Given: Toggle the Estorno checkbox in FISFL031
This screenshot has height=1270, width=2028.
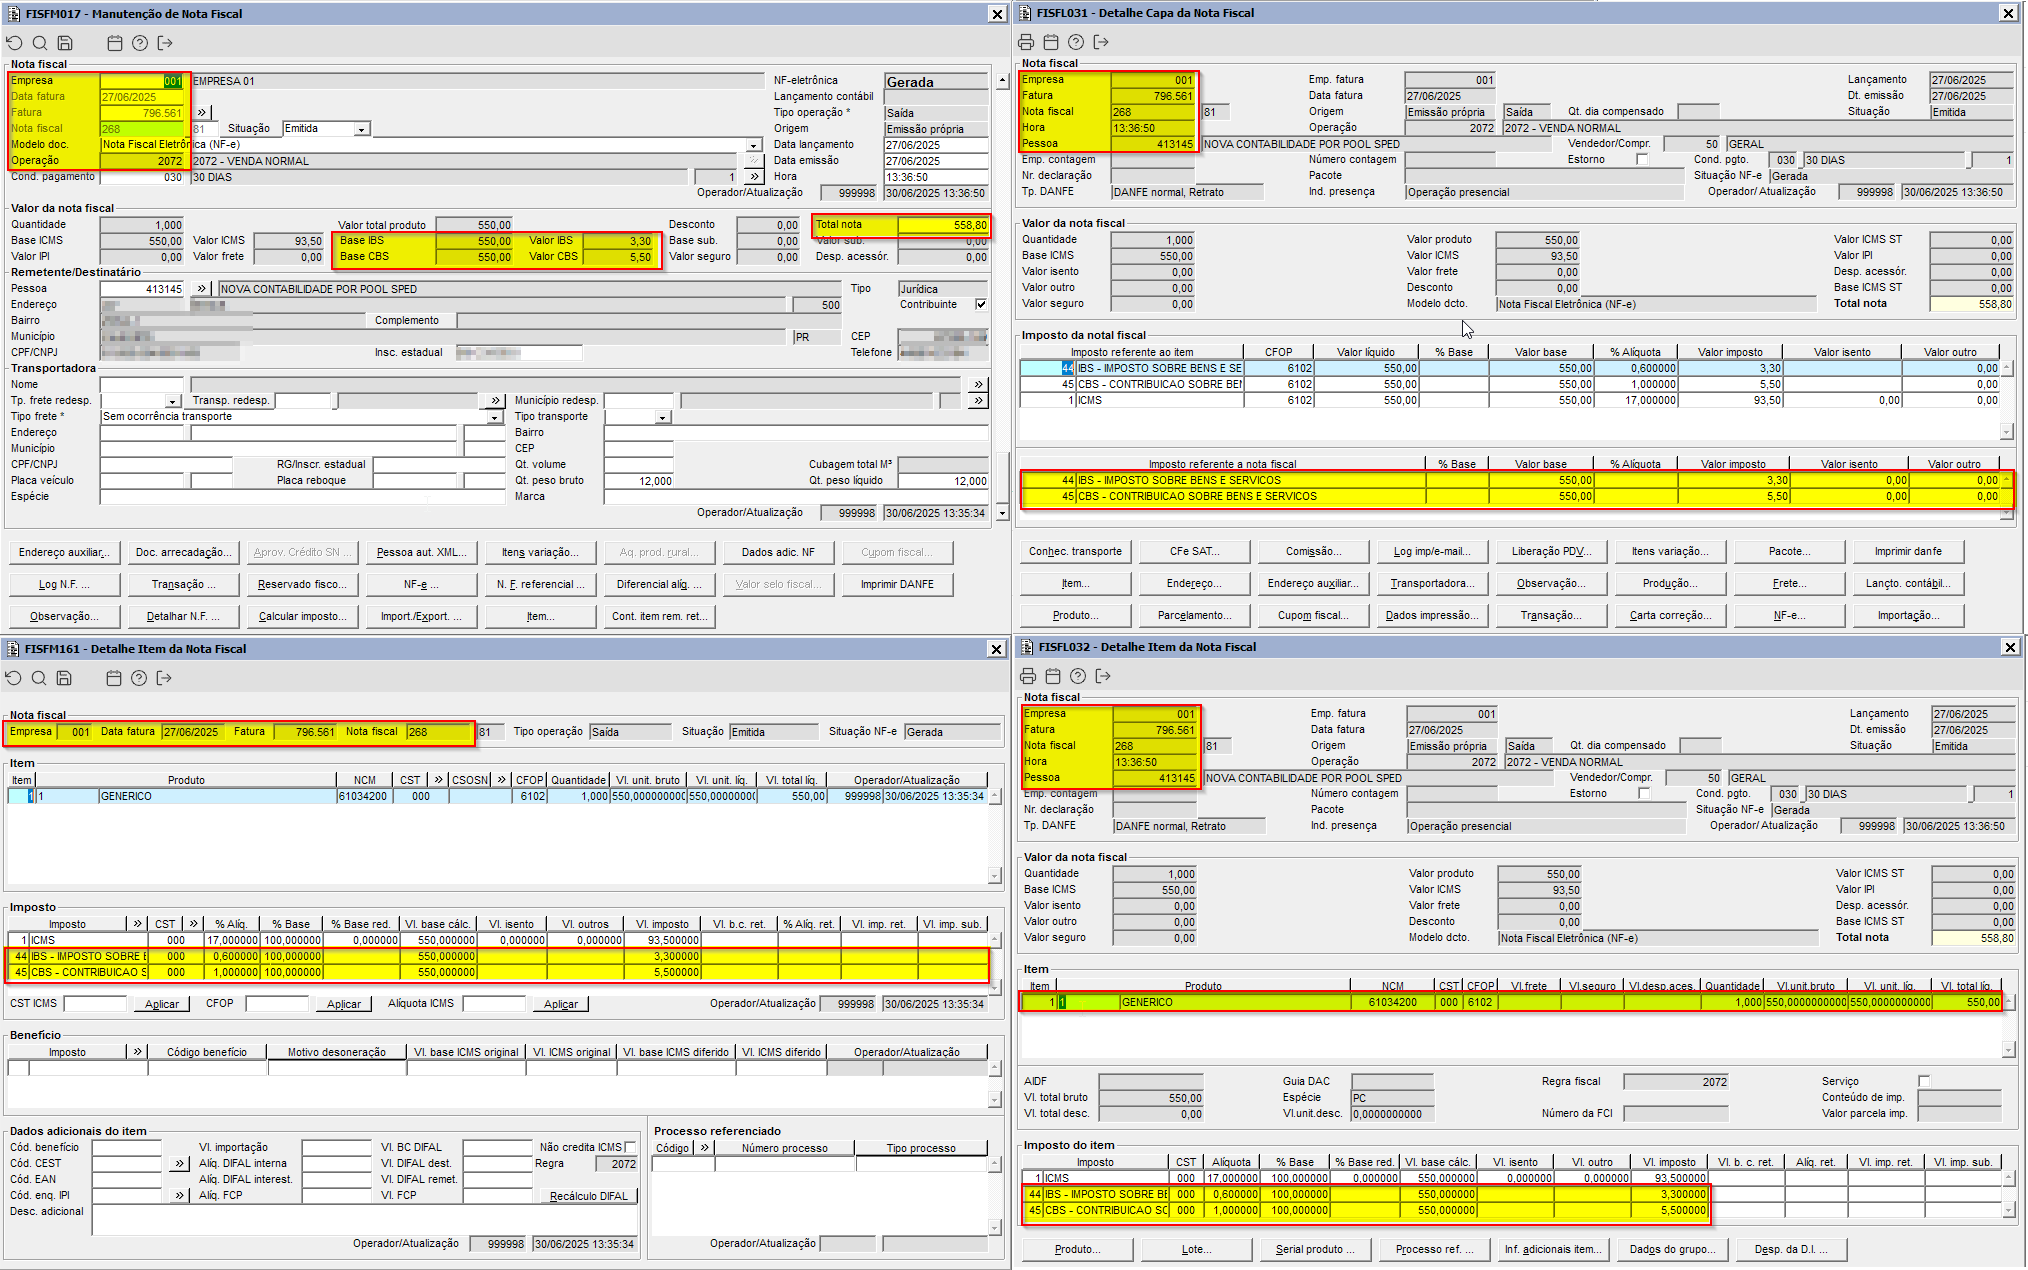Looking at the screenshot, I should point(1642,159).
